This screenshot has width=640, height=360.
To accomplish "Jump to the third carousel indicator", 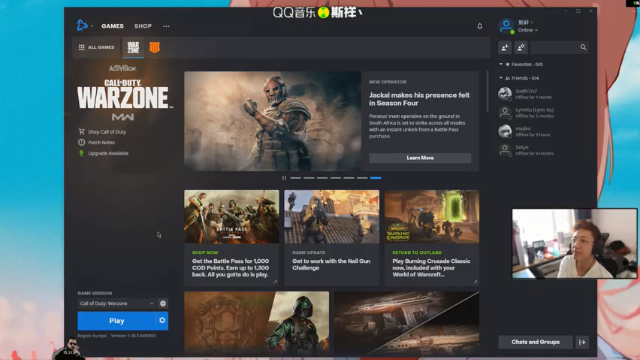I will (322, 178).
